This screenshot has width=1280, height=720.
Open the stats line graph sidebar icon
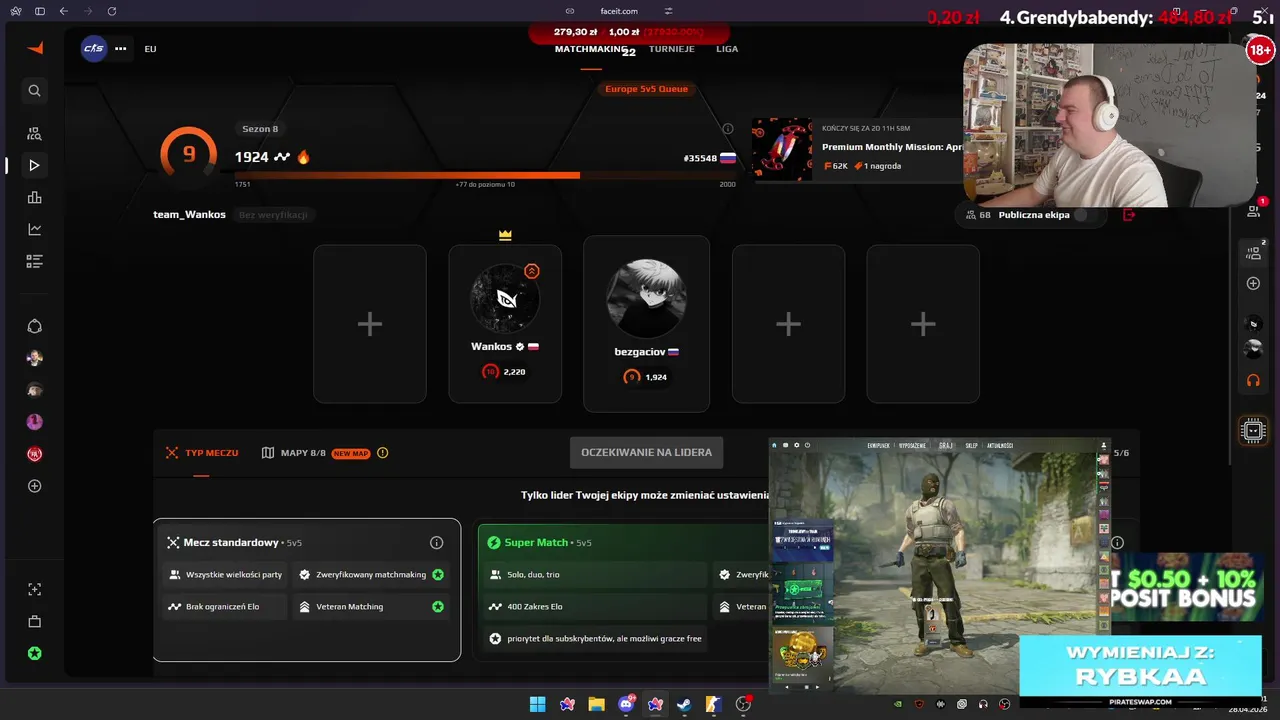point(34,229)
